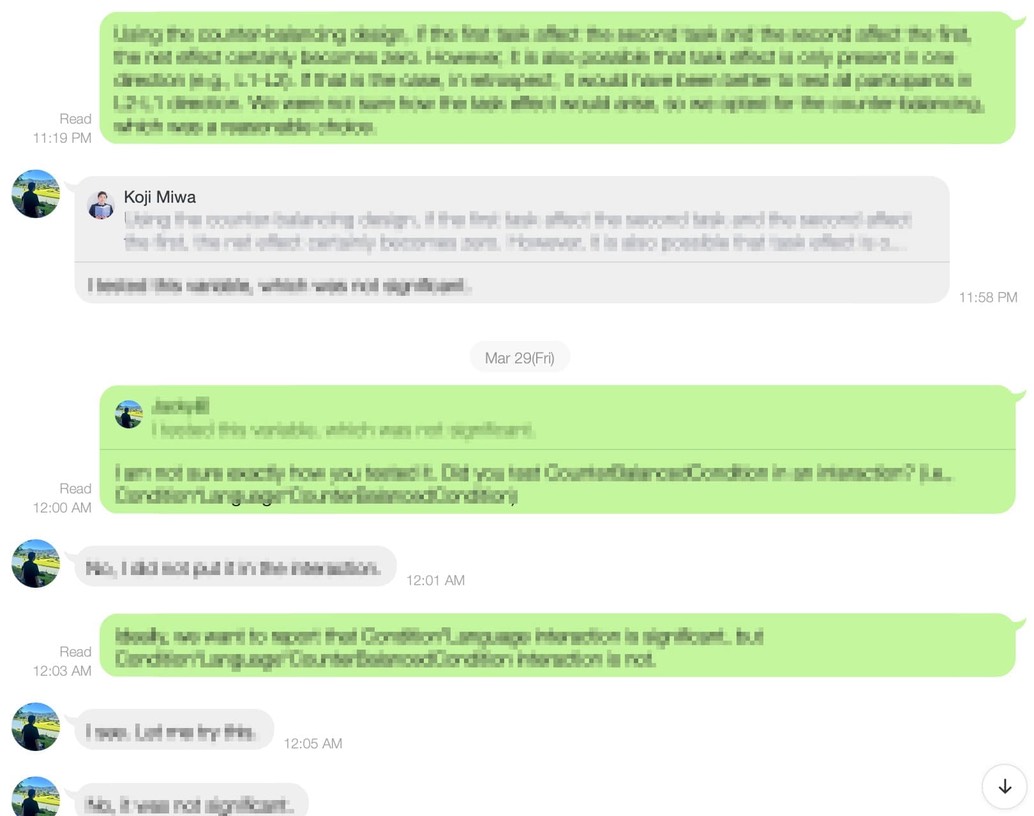The height and width of the screenshot is (816, 1034).
Task: Open avatar beside the 12:05 AM message
Action: point(36,726)
